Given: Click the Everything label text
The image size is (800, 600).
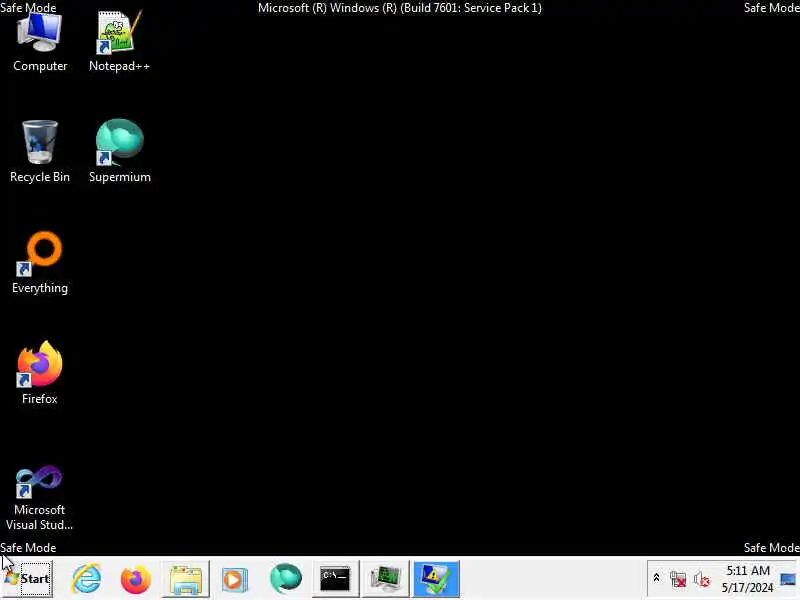Looking at the screenshot, I should tap(40, 288).
